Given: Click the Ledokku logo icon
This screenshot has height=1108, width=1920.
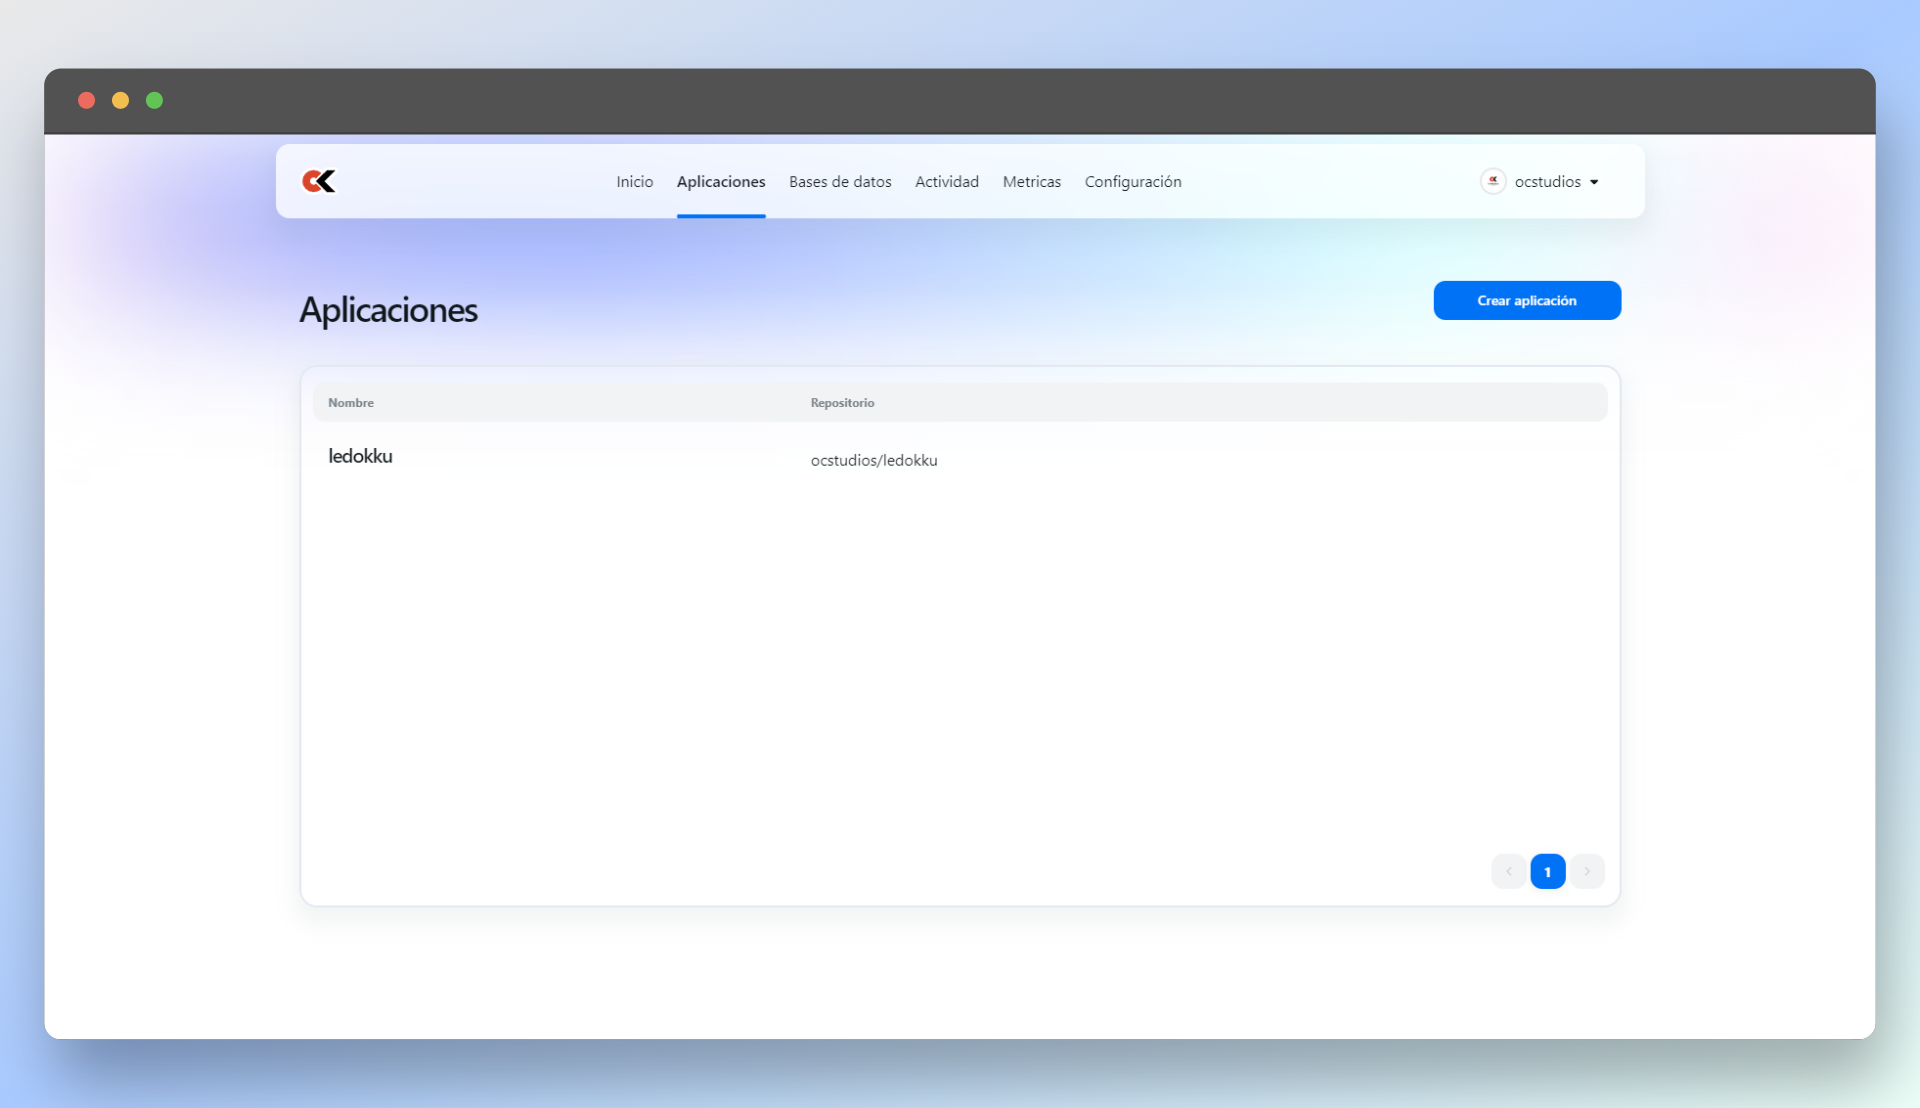Looking at the screenshot, I should [x=319, y=181].
